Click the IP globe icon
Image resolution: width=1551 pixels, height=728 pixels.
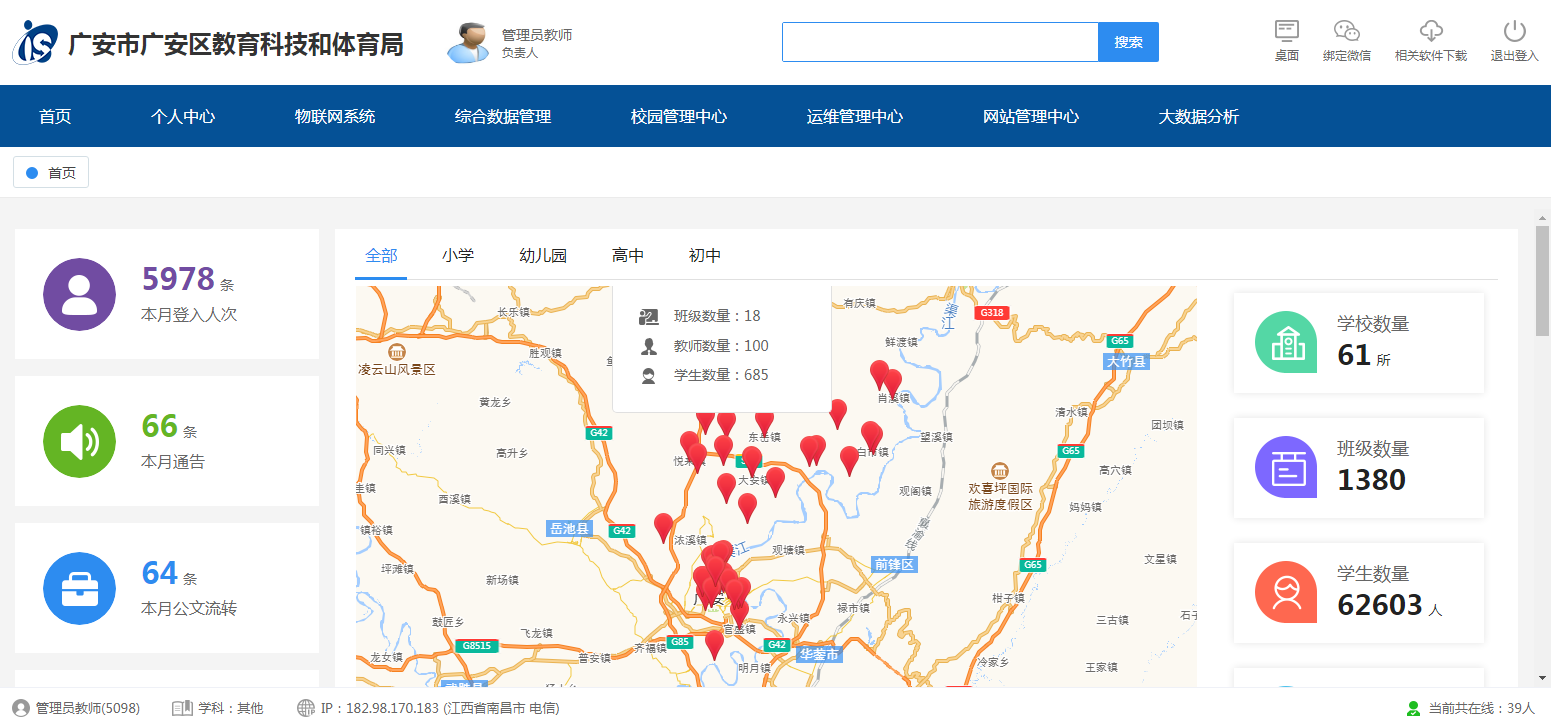[x=306, y=708]
